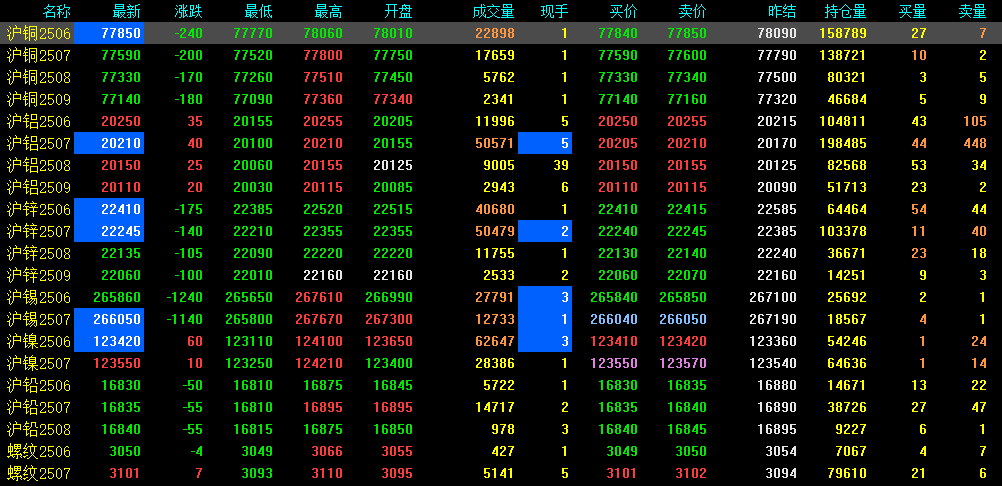Select the 沪锡2507 contract name

pyautogui.click(x=38, y=319)
